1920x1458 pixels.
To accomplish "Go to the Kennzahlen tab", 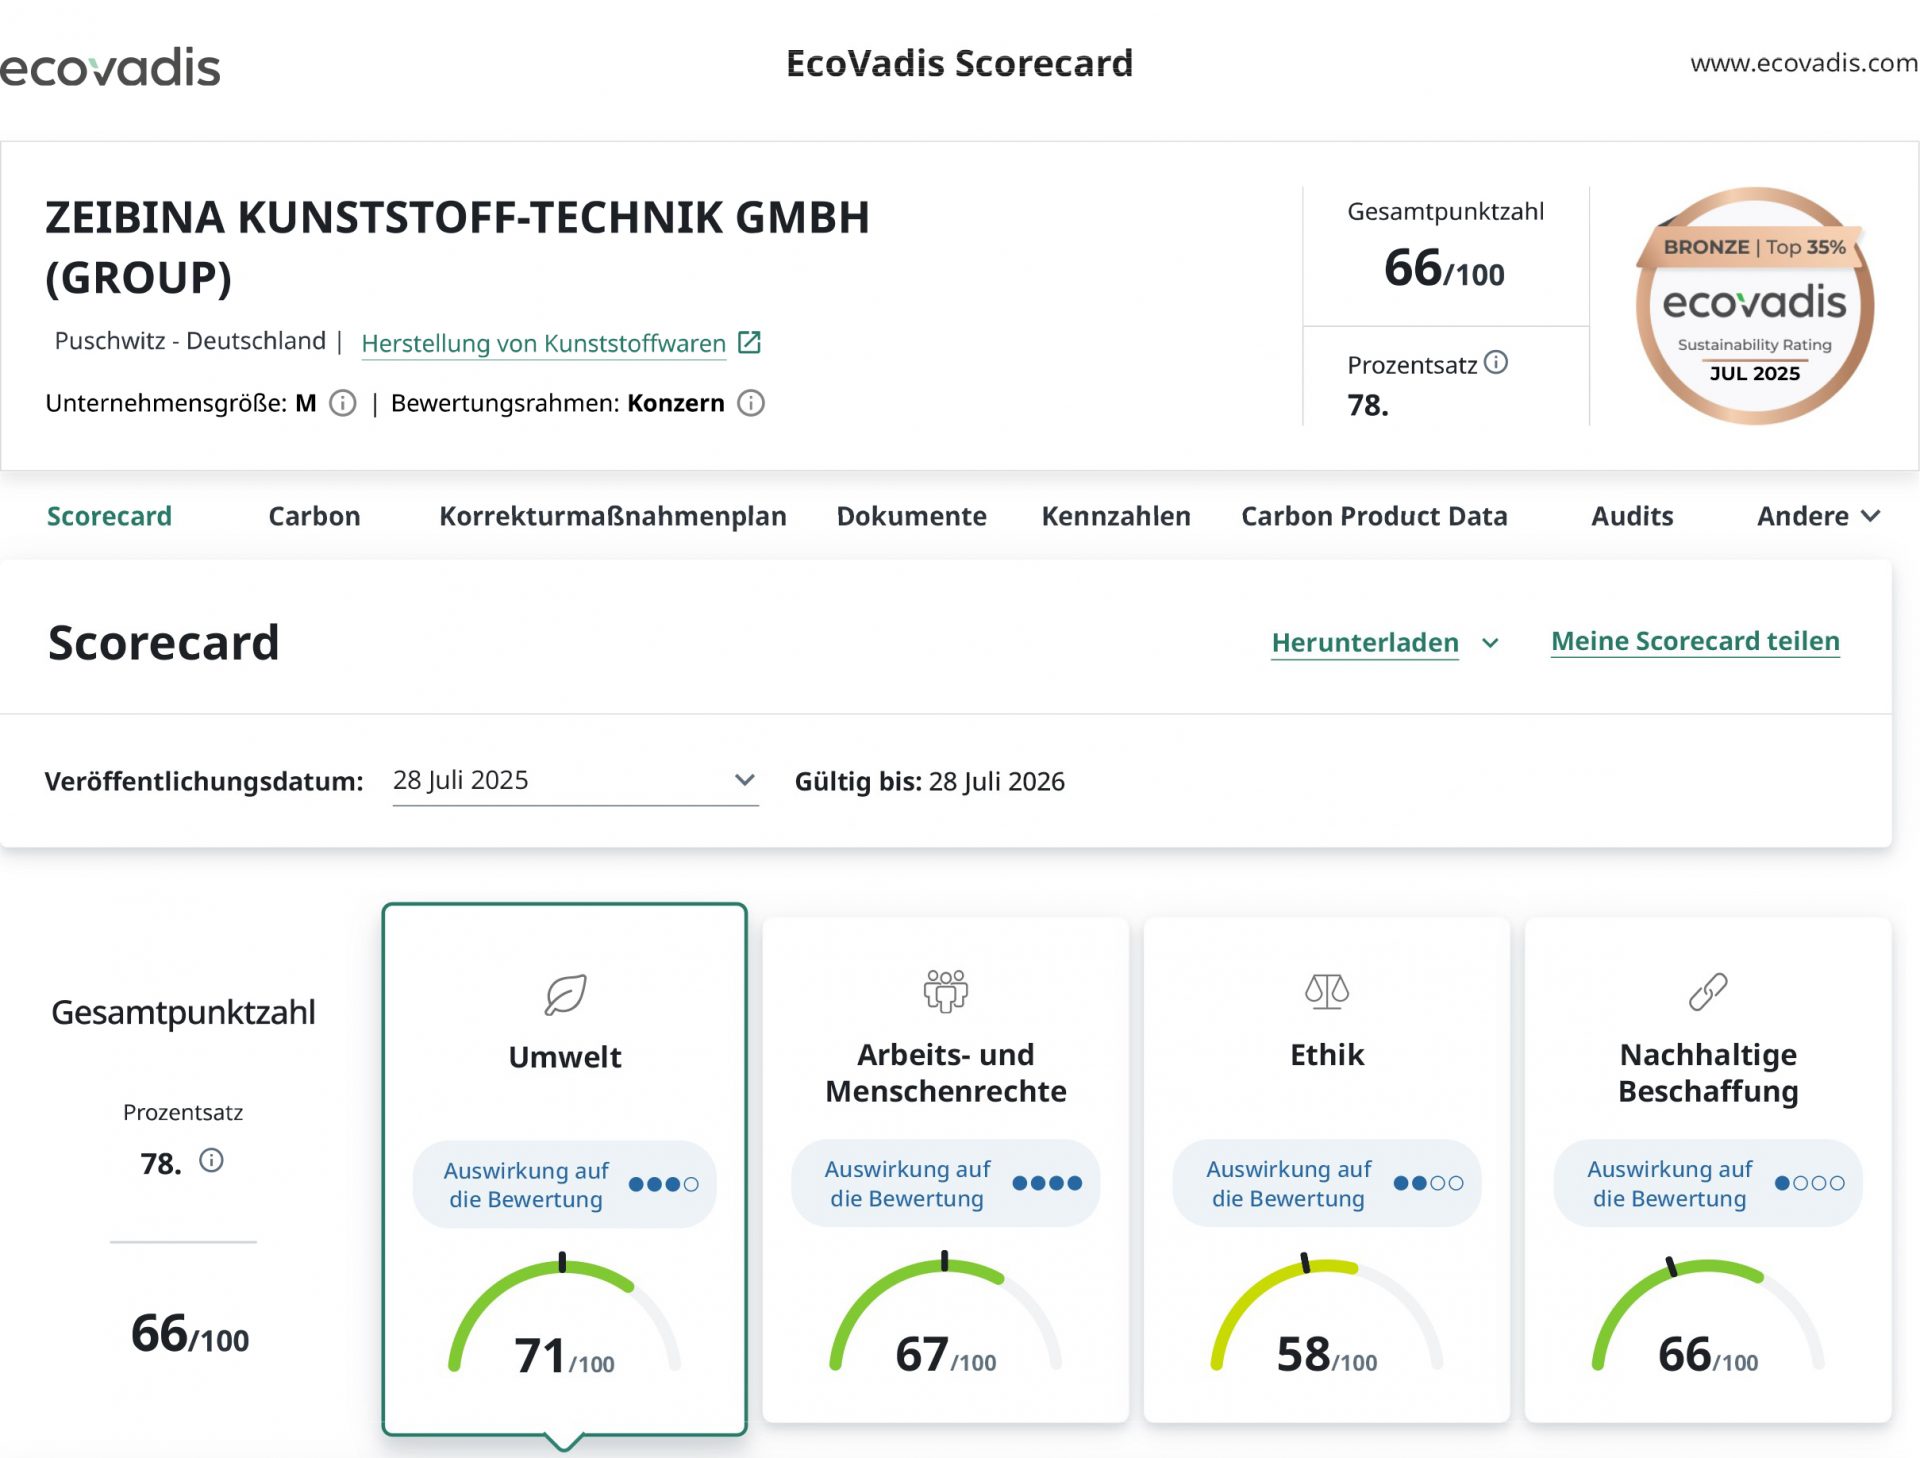I will (1116, 516).
